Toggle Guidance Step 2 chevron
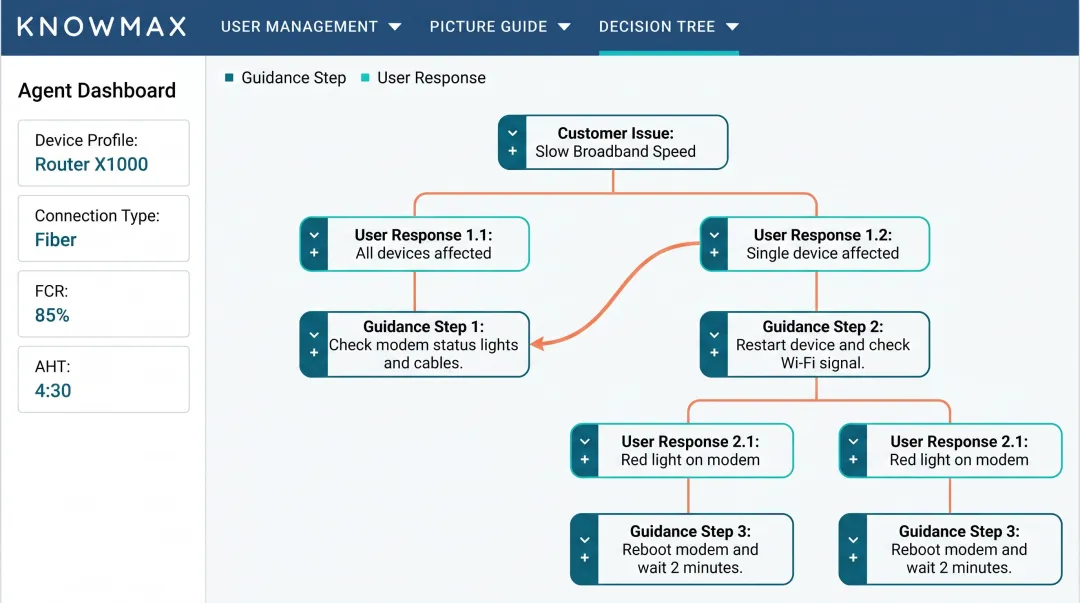 coord(714,335)
